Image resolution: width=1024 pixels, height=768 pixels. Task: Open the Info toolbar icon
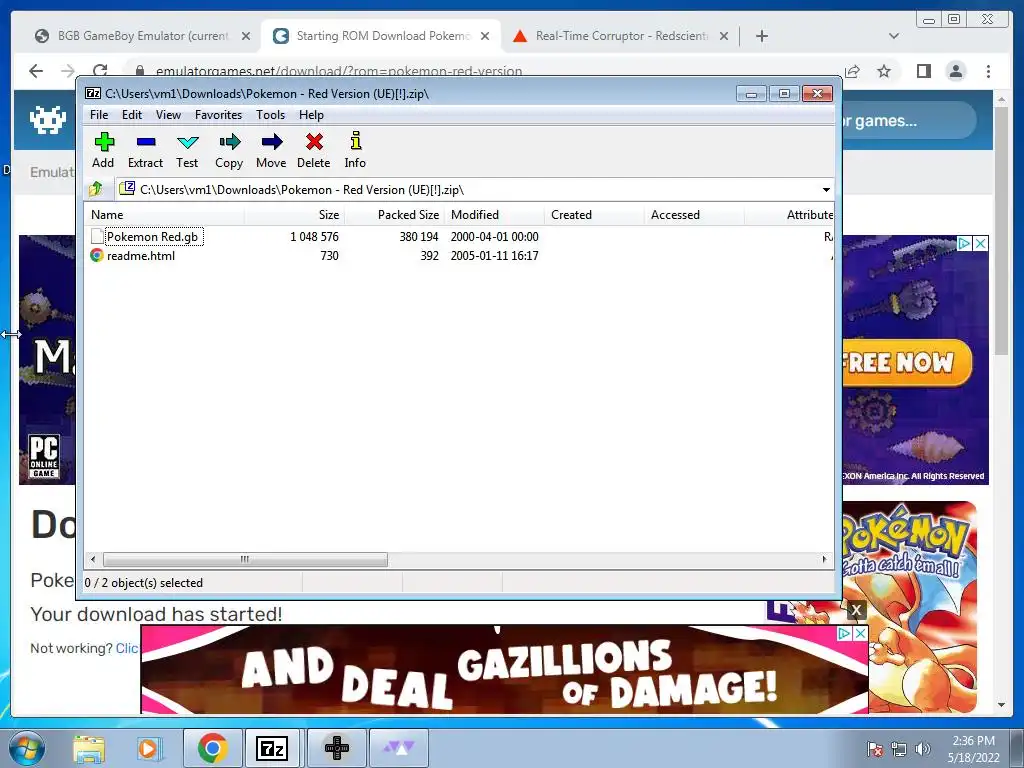coord(355,141)
